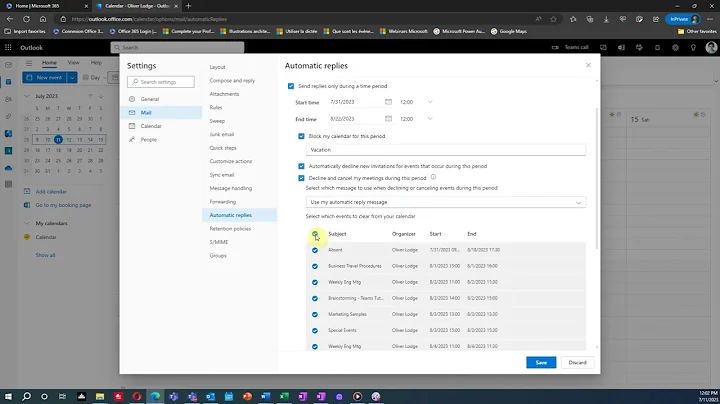Open the Rules settings page
This screenshot has width=720, height=404.
point(216,107)
